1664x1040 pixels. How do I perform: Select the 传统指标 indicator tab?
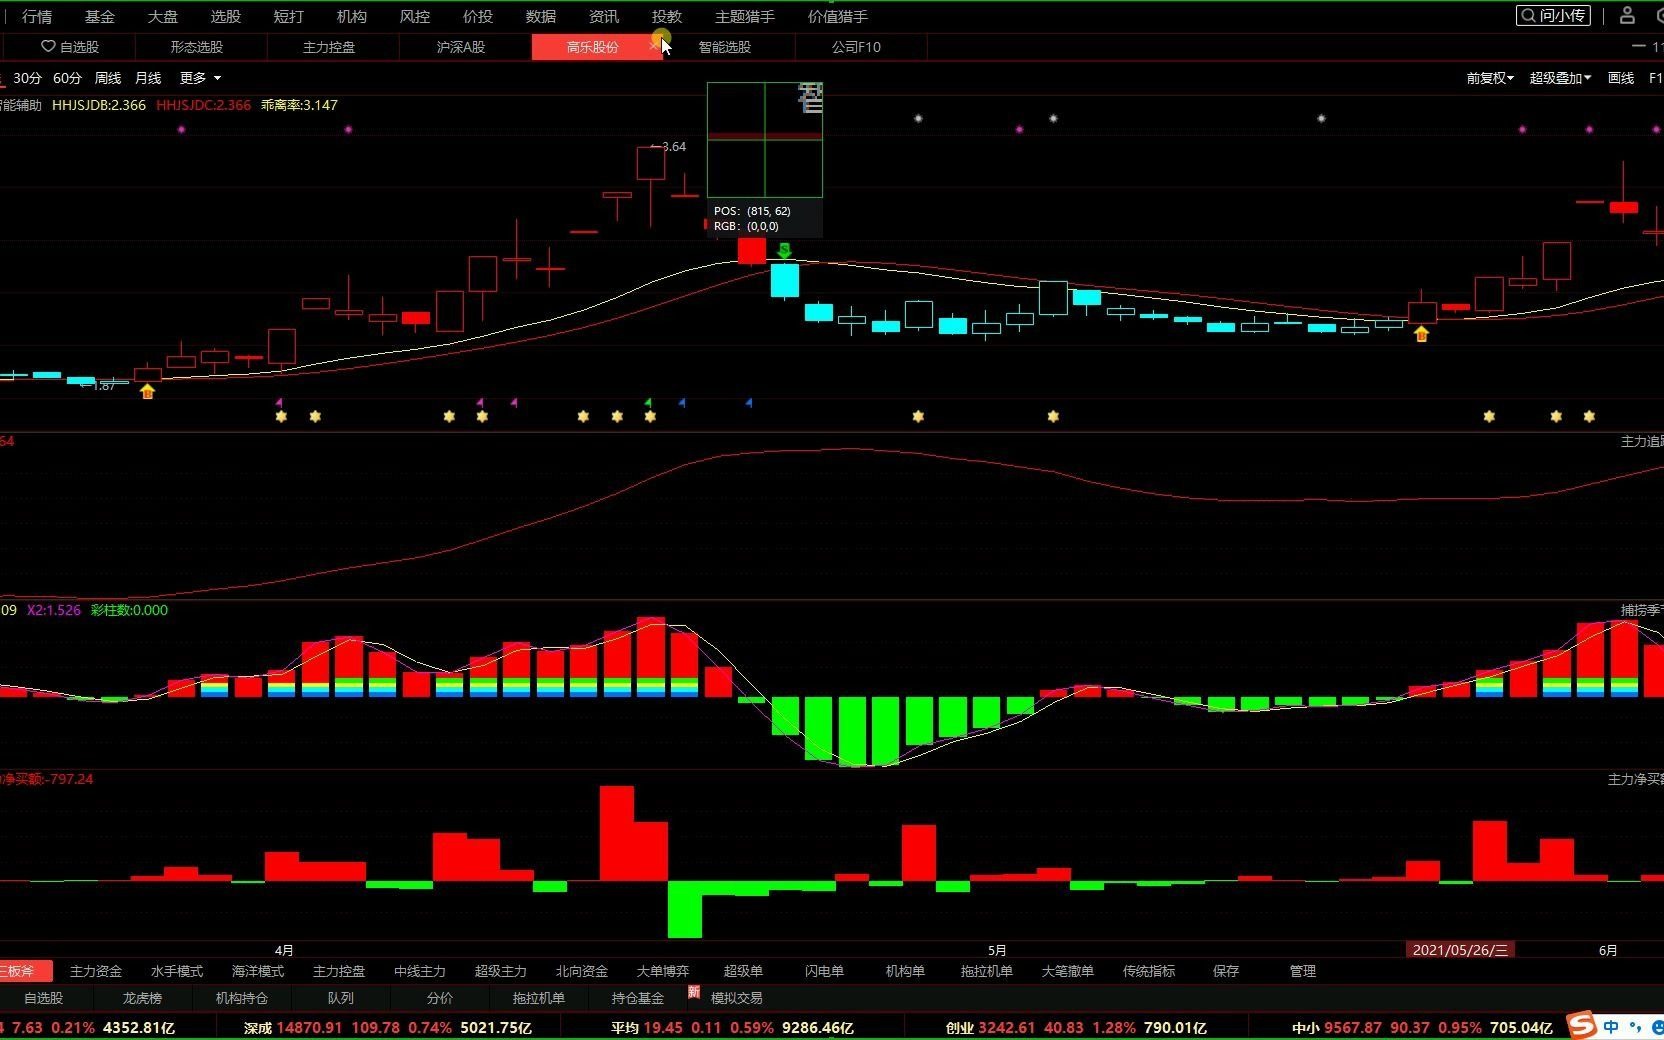click(1149, 971)
